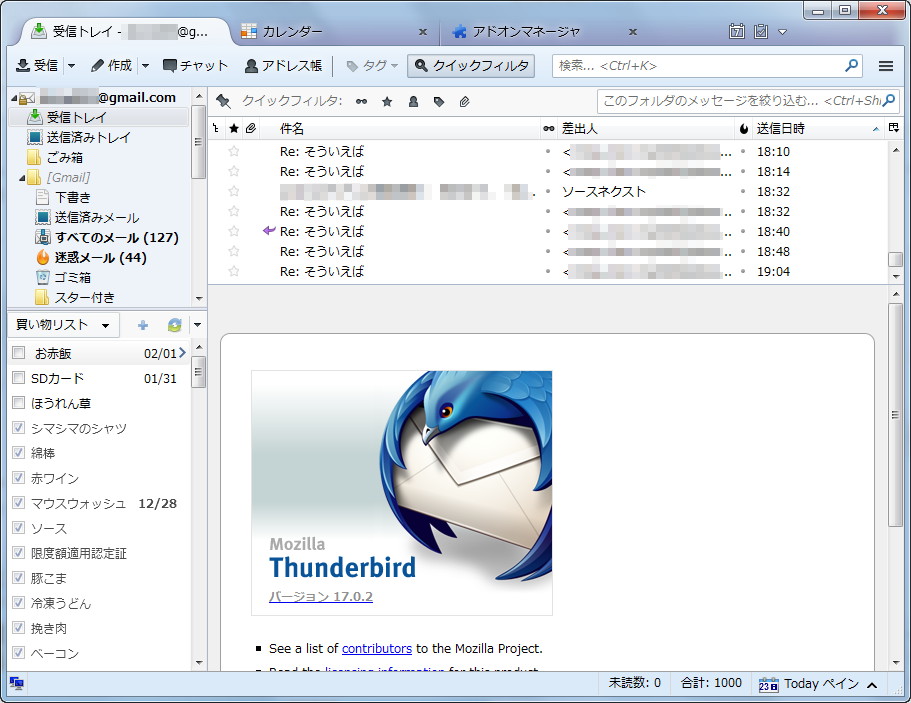Open the アドレス帳 address book

tap(283, 66)
